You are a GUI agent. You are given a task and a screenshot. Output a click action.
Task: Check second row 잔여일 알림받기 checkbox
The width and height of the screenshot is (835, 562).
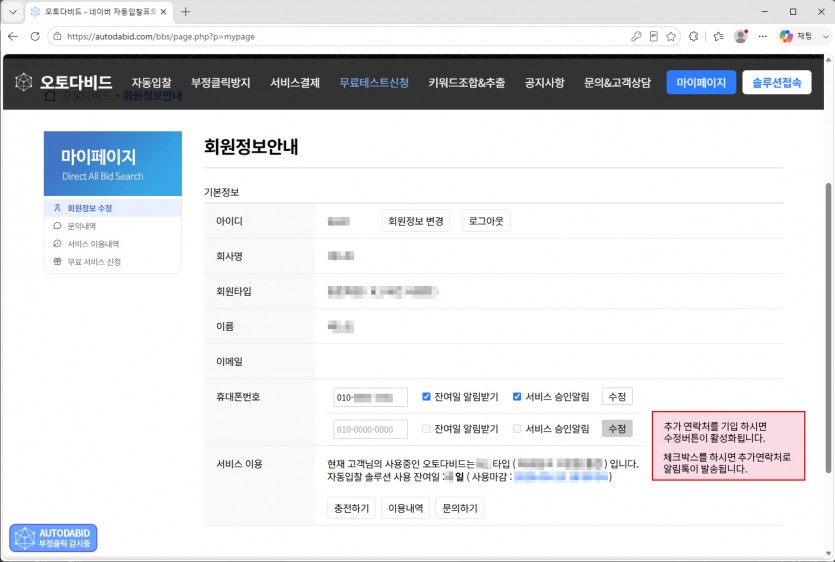426,429
